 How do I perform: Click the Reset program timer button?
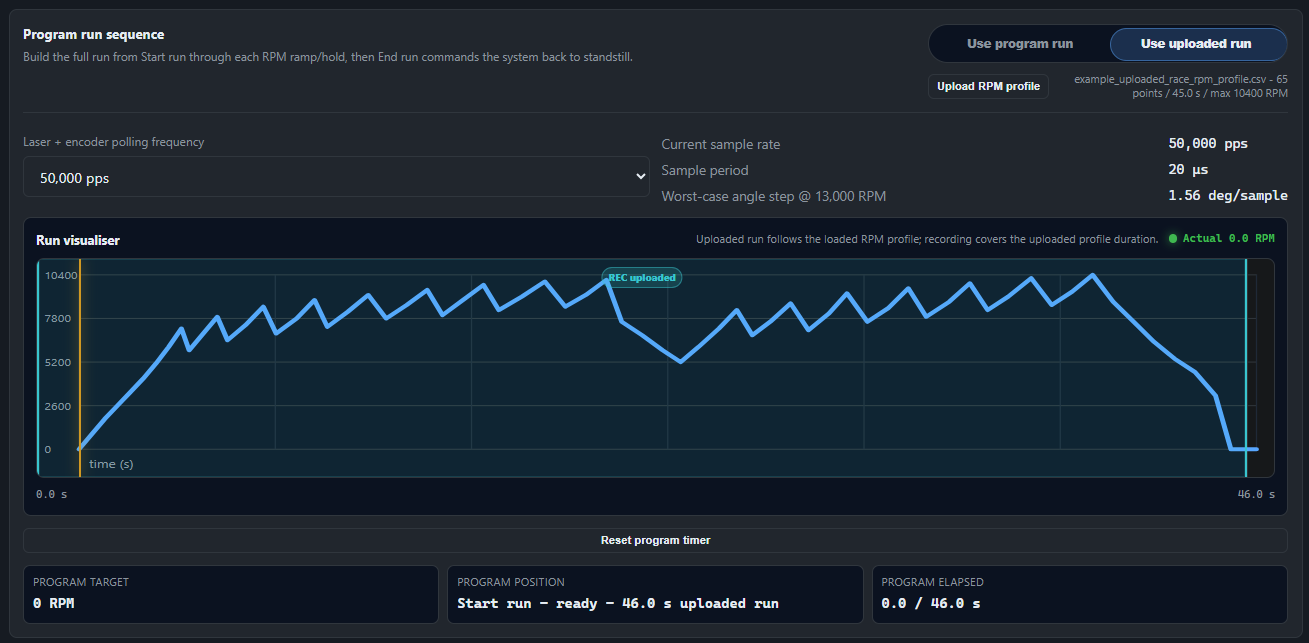(655, 540)
